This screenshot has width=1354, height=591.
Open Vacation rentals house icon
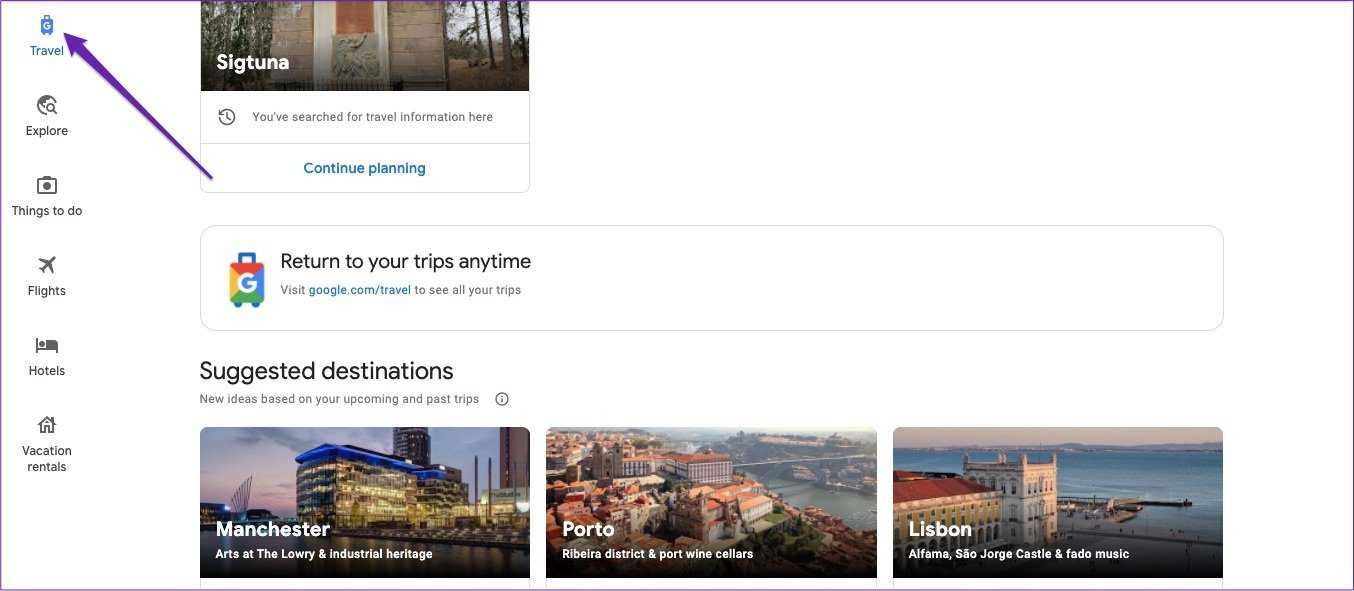click(x=47, y=425)
